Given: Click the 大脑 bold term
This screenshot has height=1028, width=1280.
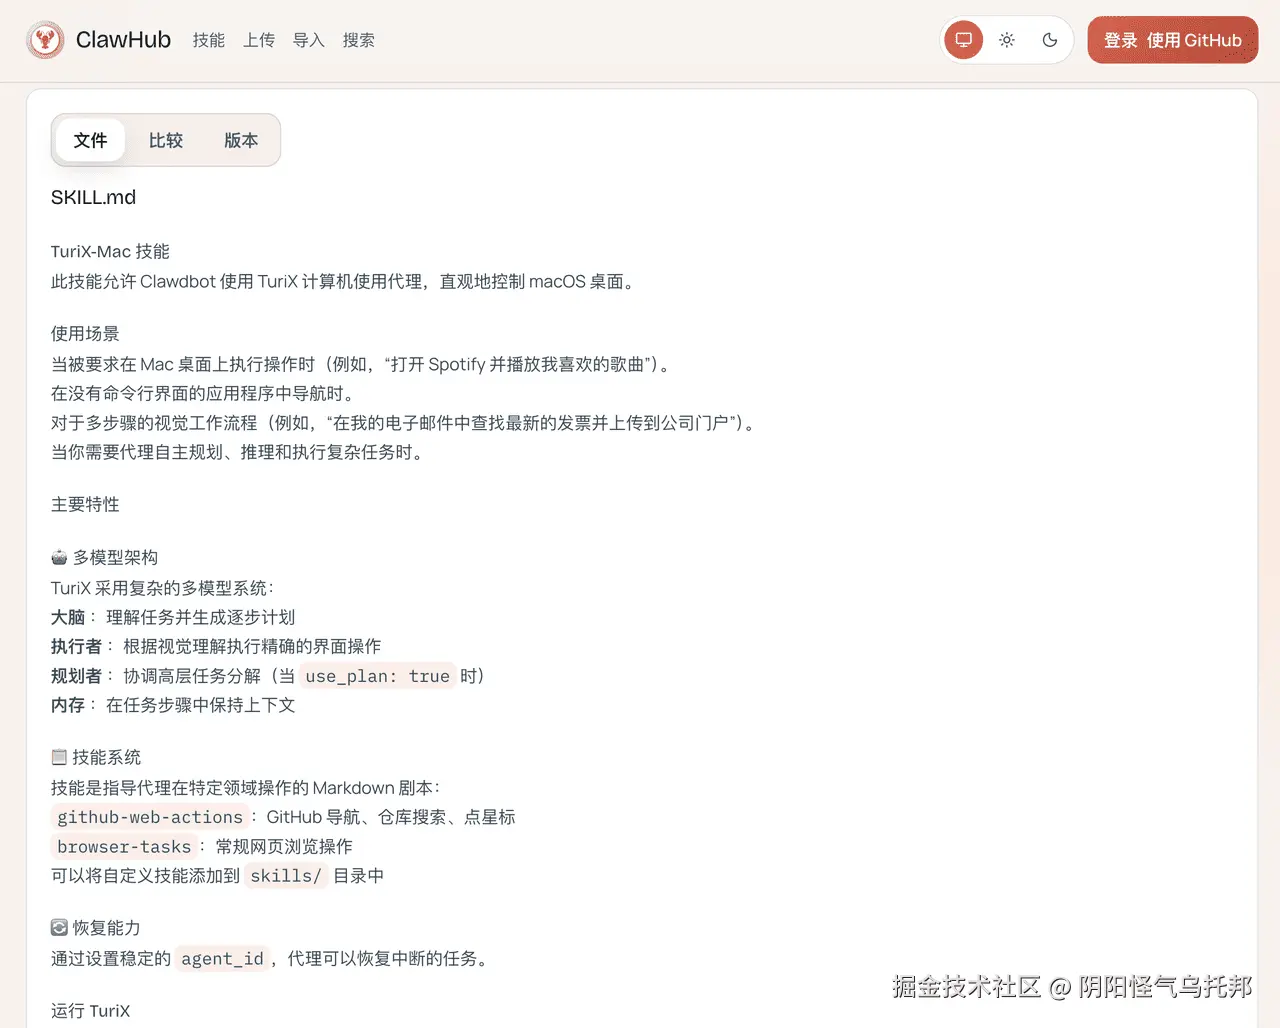Looking at the screenshot, I should [68, 617].
